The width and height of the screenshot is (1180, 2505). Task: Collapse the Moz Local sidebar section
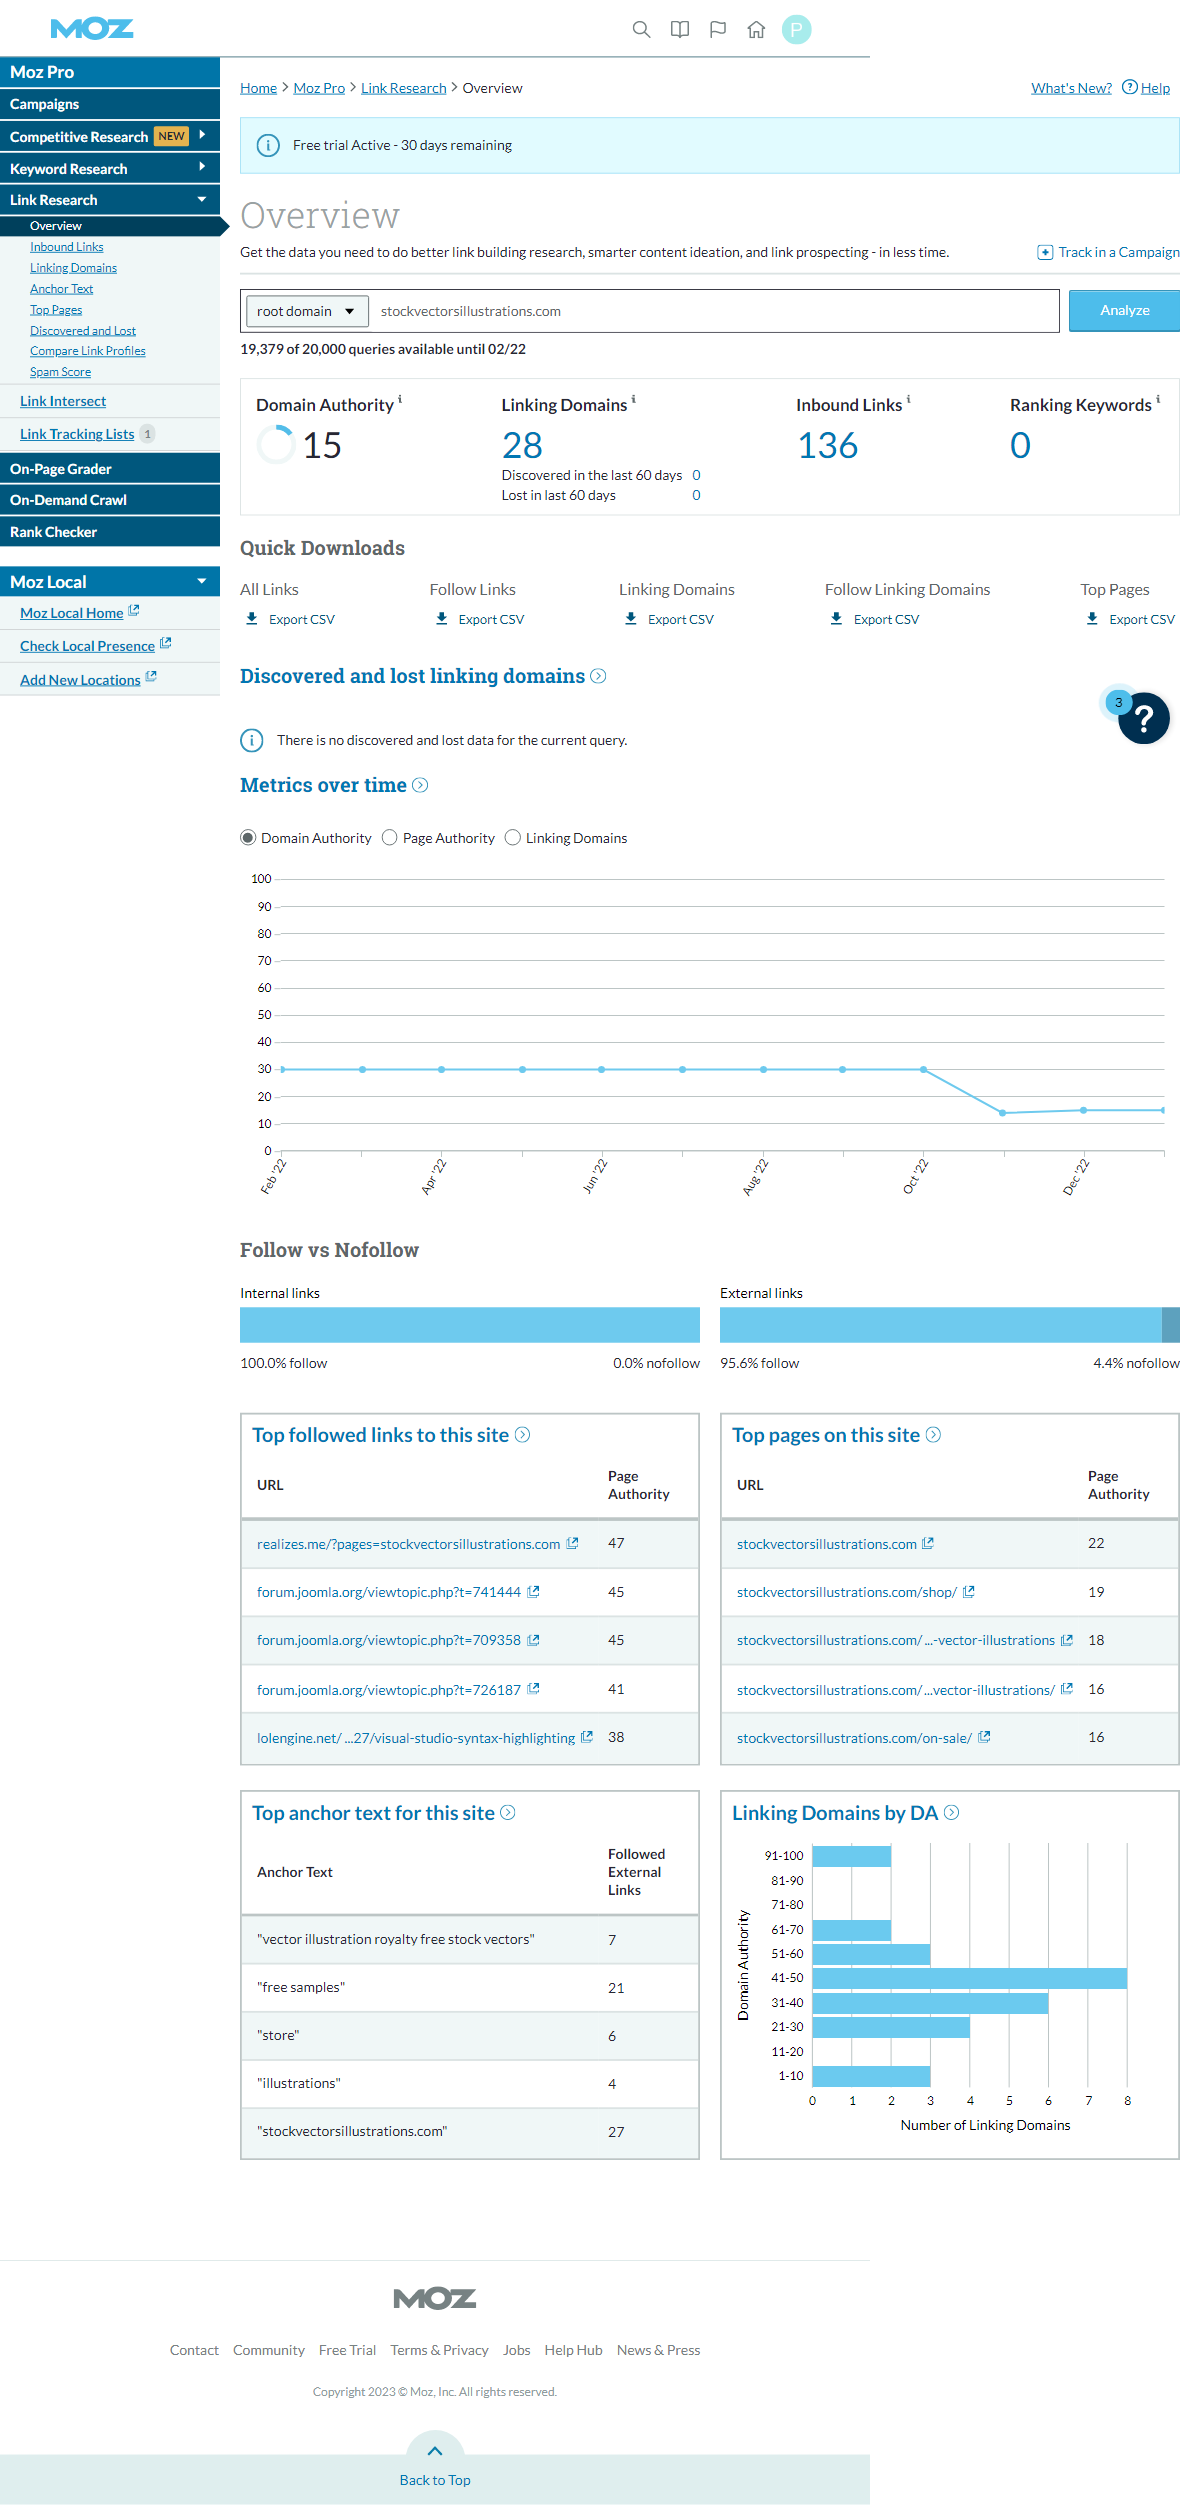[202, 581]
